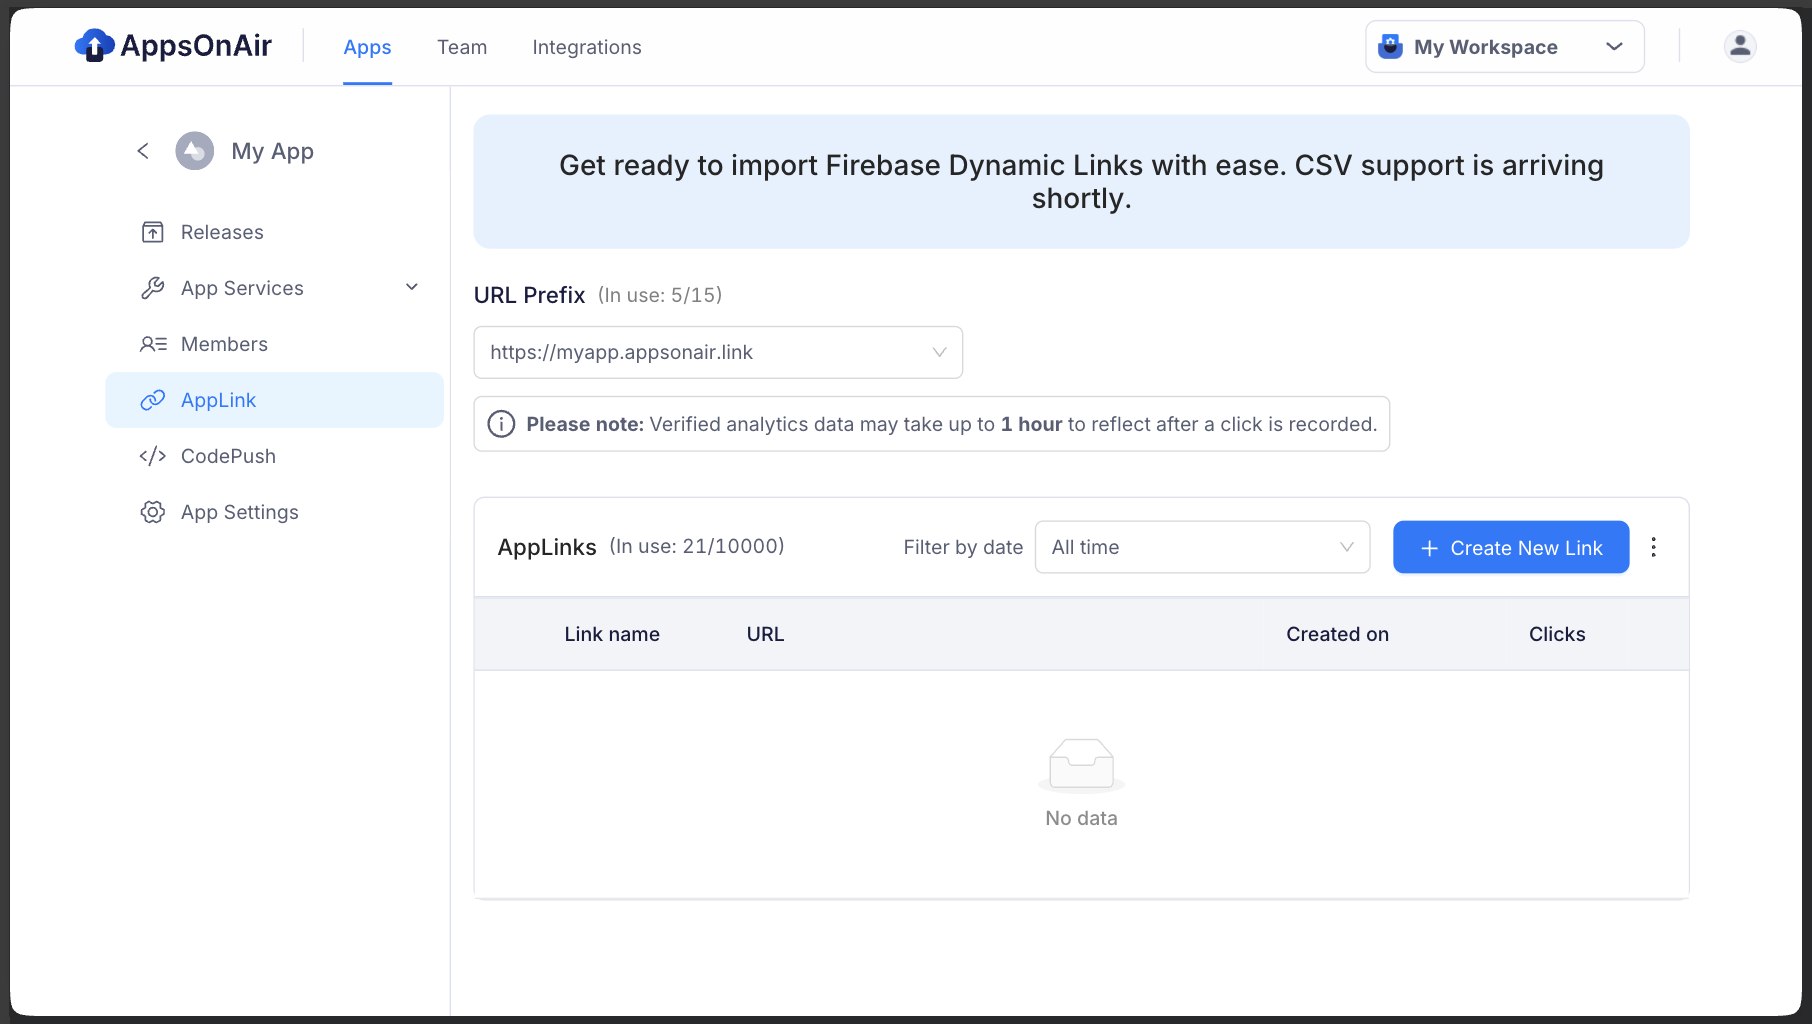Screen dimensions: 1812x1024
Task: Click the Firebase Dynamic Links announcement banner
Action: [1081, 181]
